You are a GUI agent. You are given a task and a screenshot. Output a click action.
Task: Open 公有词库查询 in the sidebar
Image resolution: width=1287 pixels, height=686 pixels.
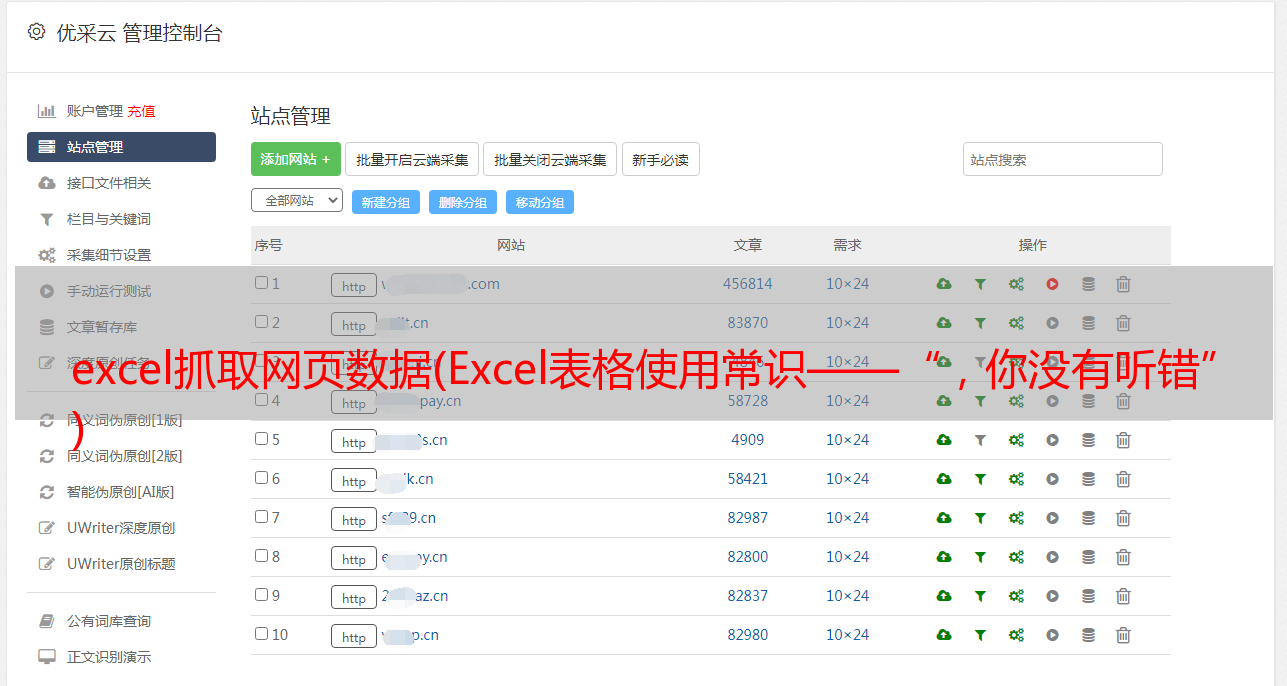coord(109,621)
